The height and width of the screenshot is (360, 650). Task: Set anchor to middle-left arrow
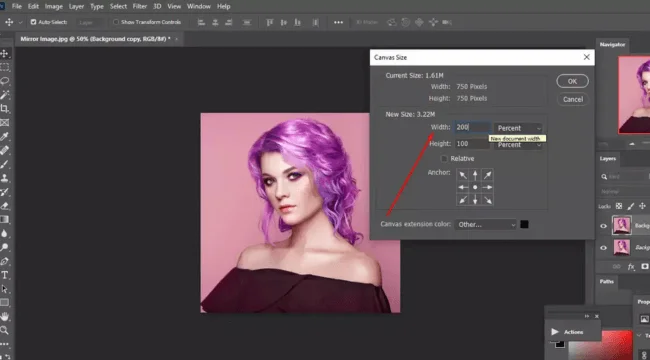[463, 187]
